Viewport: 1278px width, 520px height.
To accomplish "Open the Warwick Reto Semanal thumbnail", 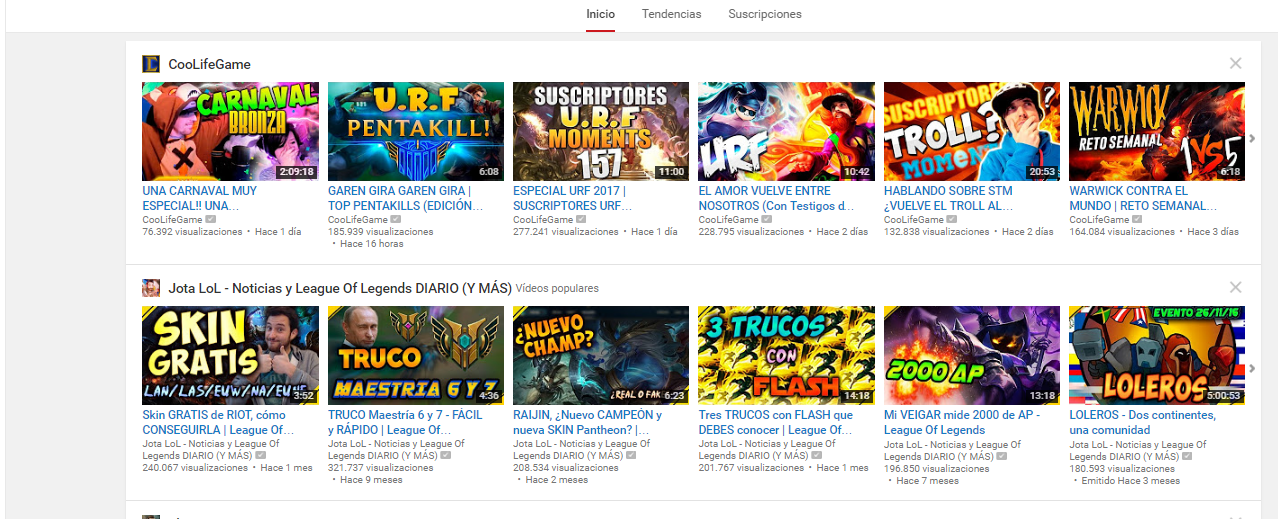I will [1157, 131].
